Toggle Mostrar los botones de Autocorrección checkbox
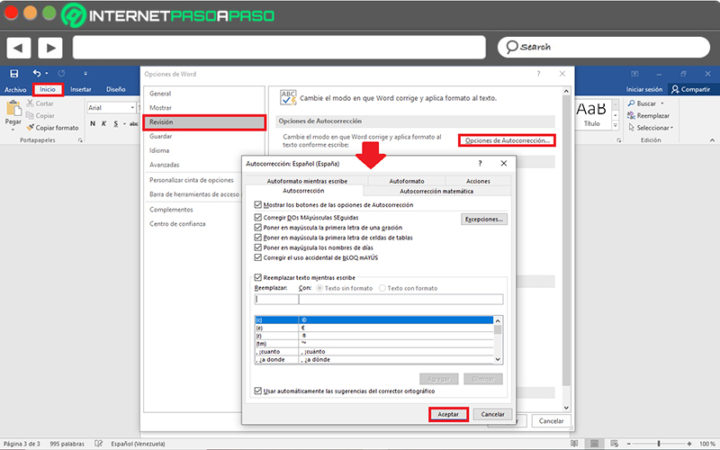The height and width of the screenshot is (450, 720). [x=258, y=205]
